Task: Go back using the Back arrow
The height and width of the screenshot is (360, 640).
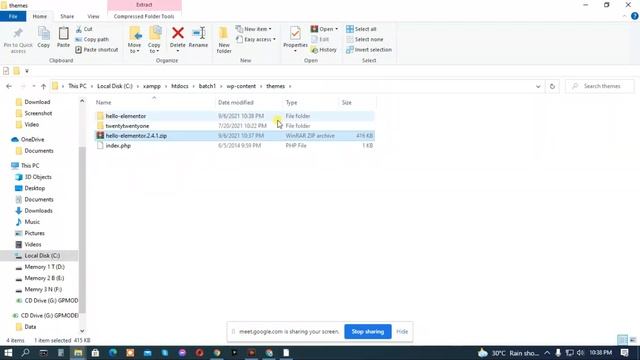Action: tap(9, 86)
